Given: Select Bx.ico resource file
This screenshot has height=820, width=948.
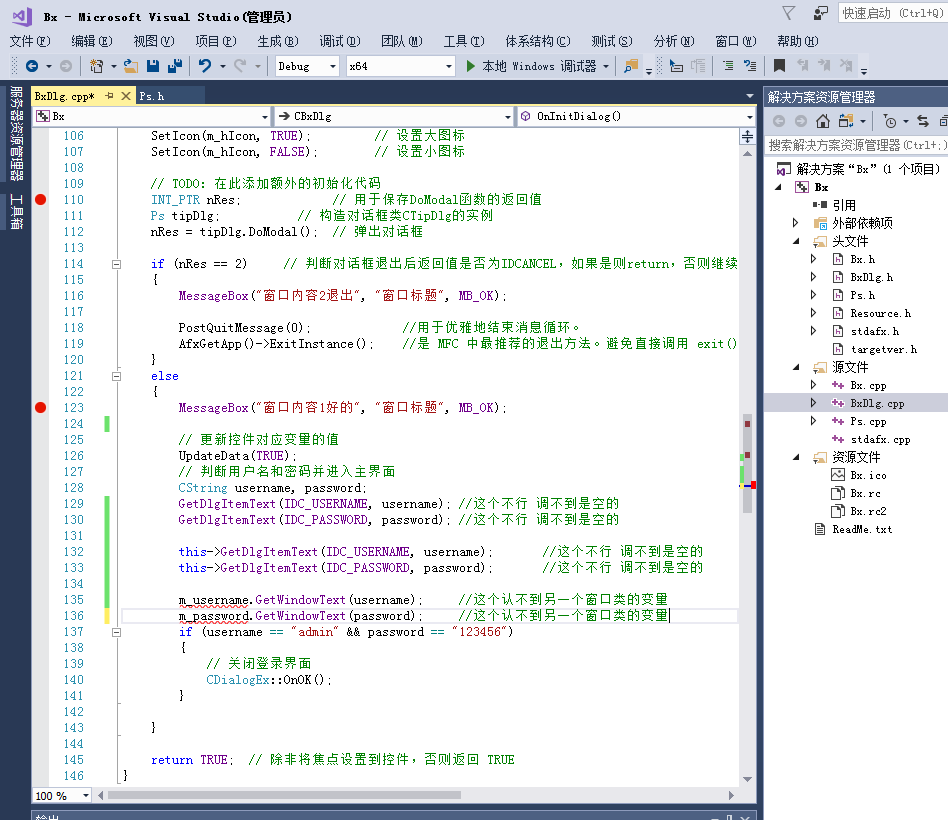Looking at the screenshot, I should [x=868, y=475].
